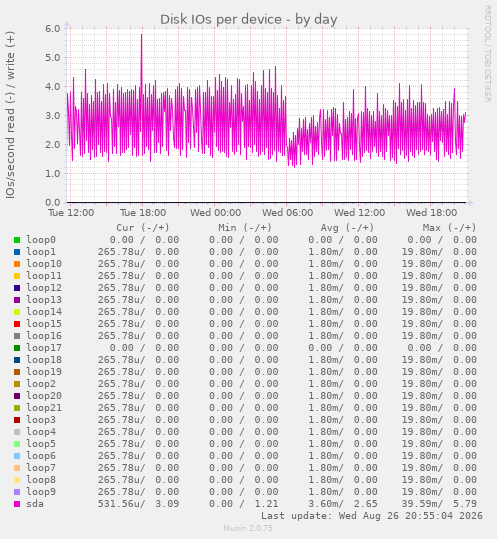Select the 'loop17' legend label

click(x=44, y=348)
